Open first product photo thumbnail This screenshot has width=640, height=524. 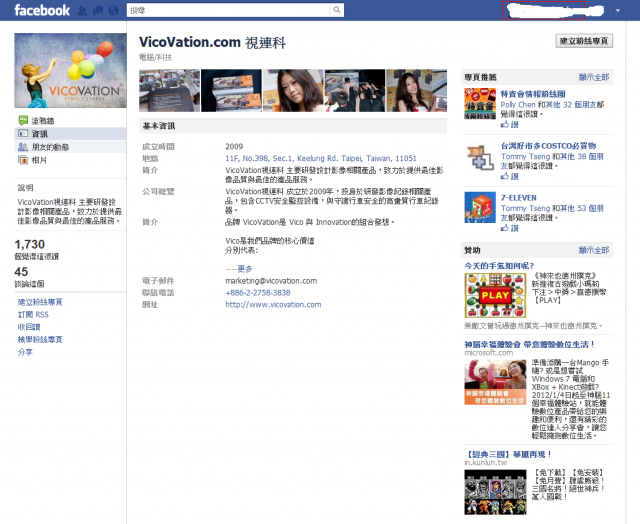pos(169,90)
